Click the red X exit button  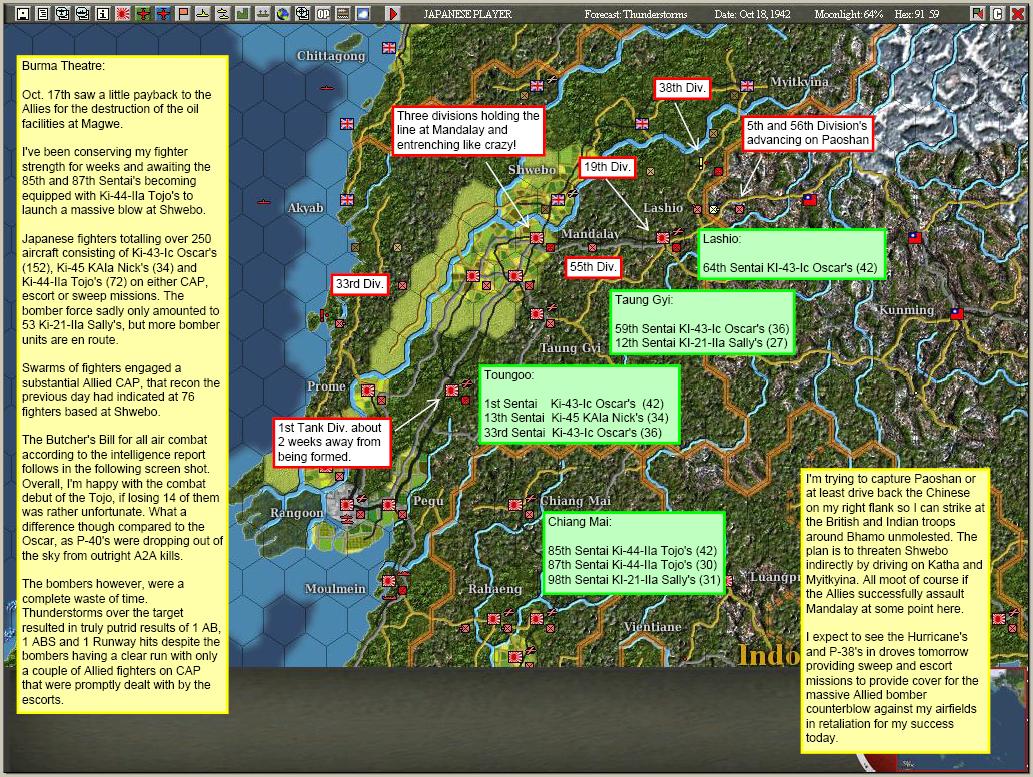pos(1017,13)
